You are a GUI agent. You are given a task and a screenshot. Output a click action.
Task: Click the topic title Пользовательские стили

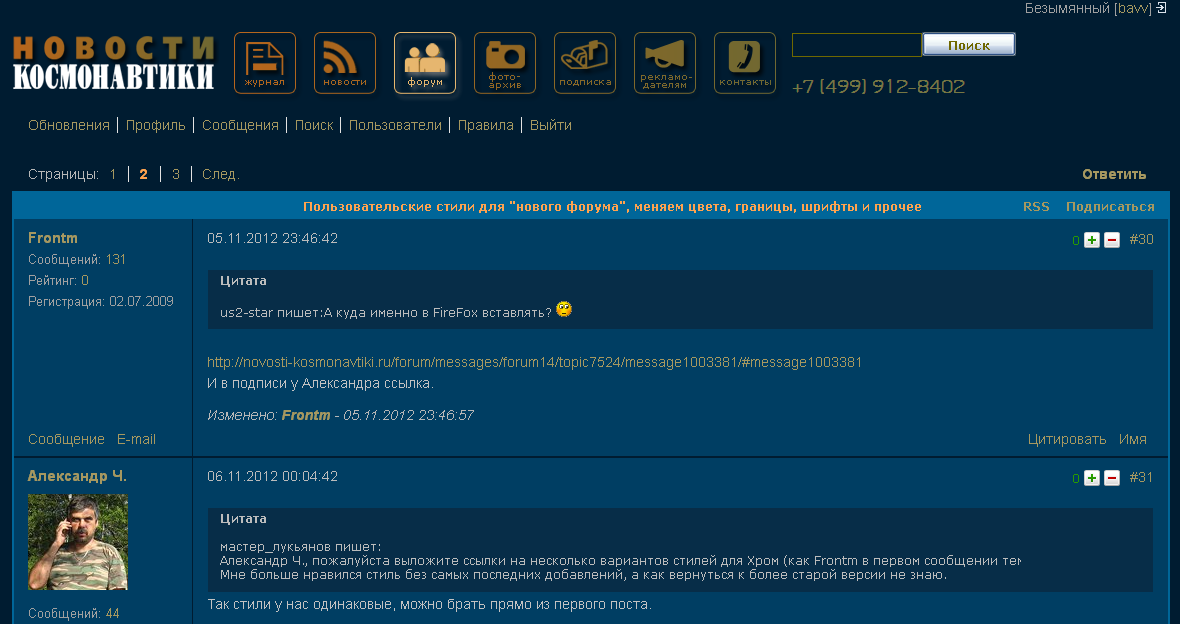tap(612, 207)
